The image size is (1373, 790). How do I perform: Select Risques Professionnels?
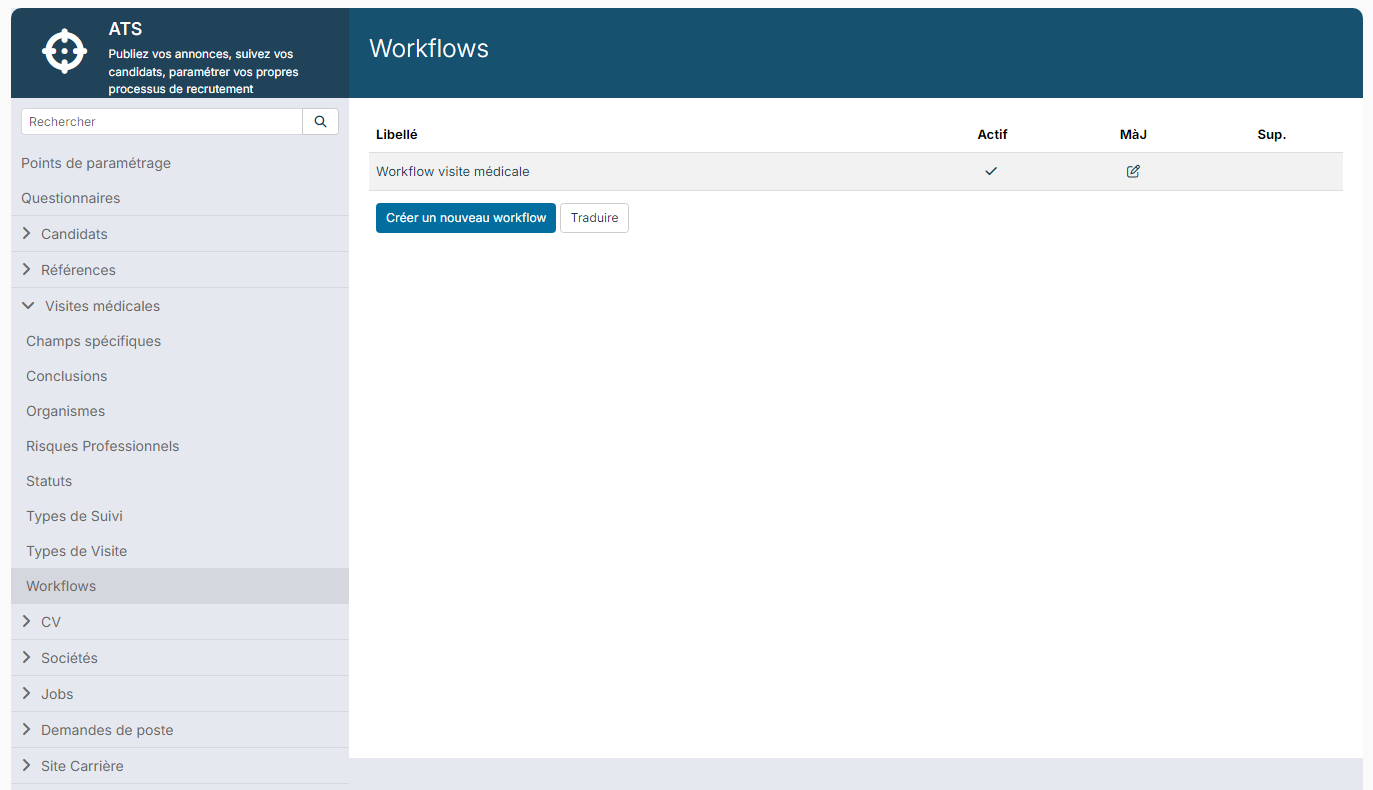[x=102, y=446]
